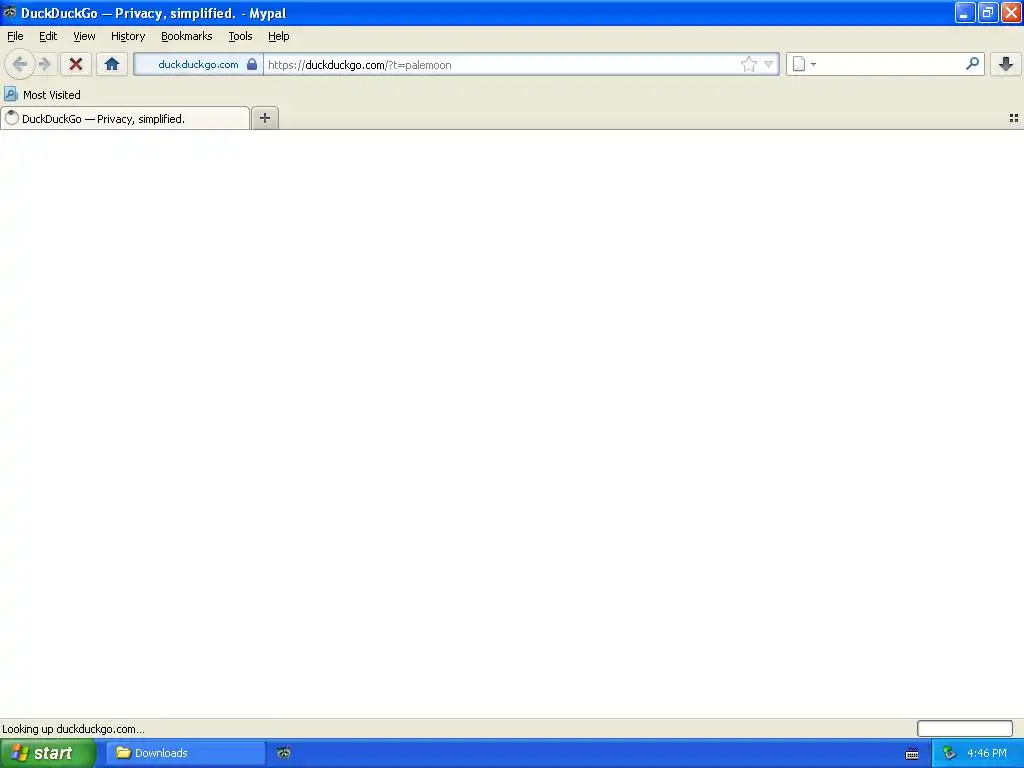This screenshot has height=768, width=1024.
Task: Click the padlock site identity icon
Action: [251, 64]
